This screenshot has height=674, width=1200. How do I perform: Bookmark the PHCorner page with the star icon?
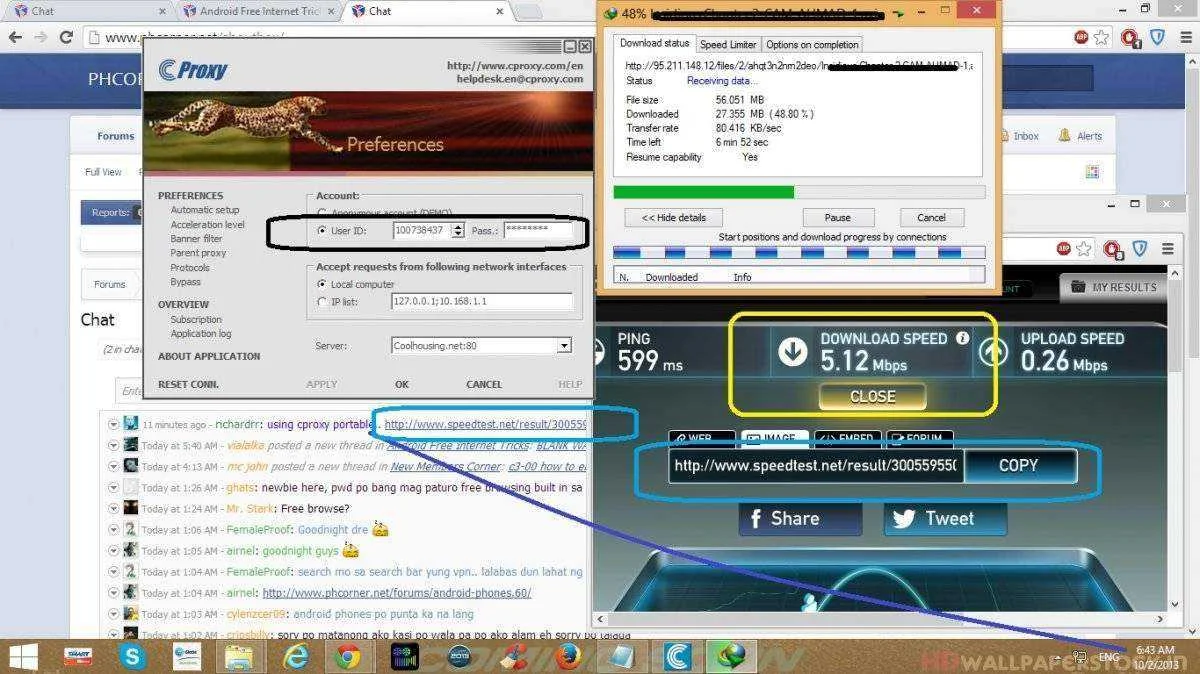point(1102,37)
